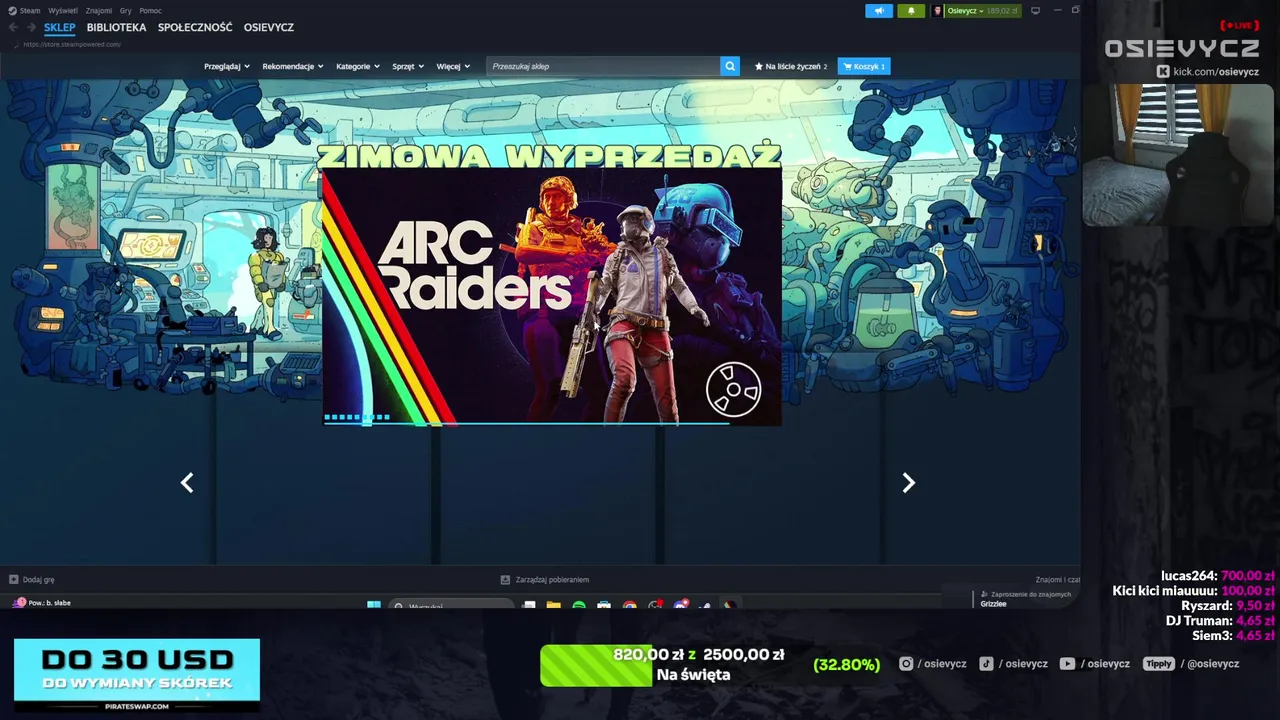Click Dodaj grę in the footer
This screenshot has height=720, width=1280.
[32, 579]
